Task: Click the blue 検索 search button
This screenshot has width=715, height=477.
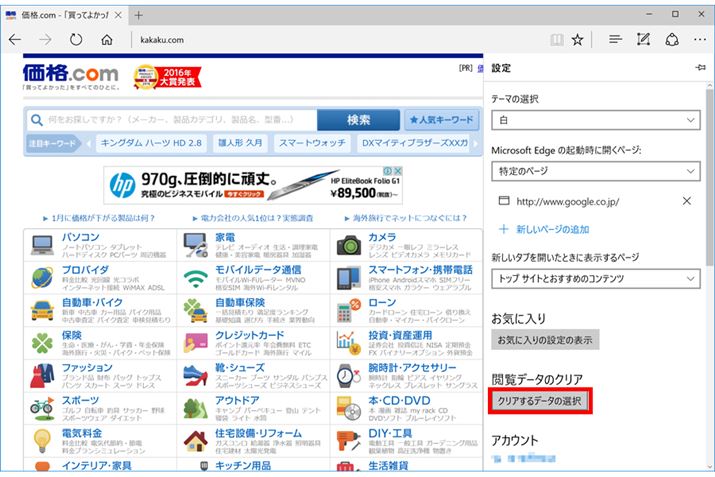Action: 358,120
